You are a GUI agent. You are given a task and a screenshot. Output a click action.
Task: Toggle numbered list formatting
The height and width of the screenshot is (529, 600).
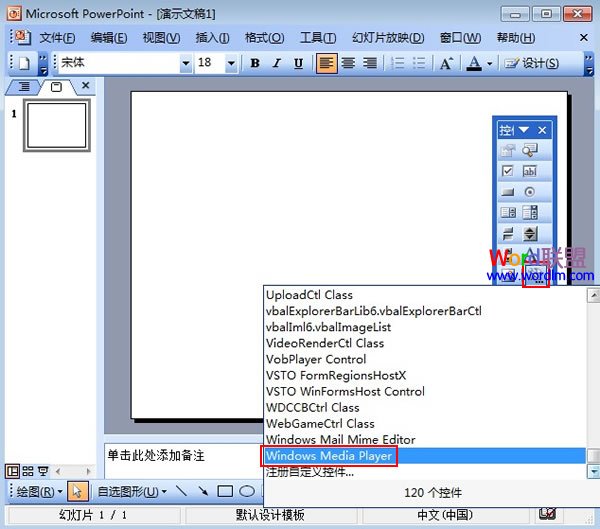click(x=398, y=63)
